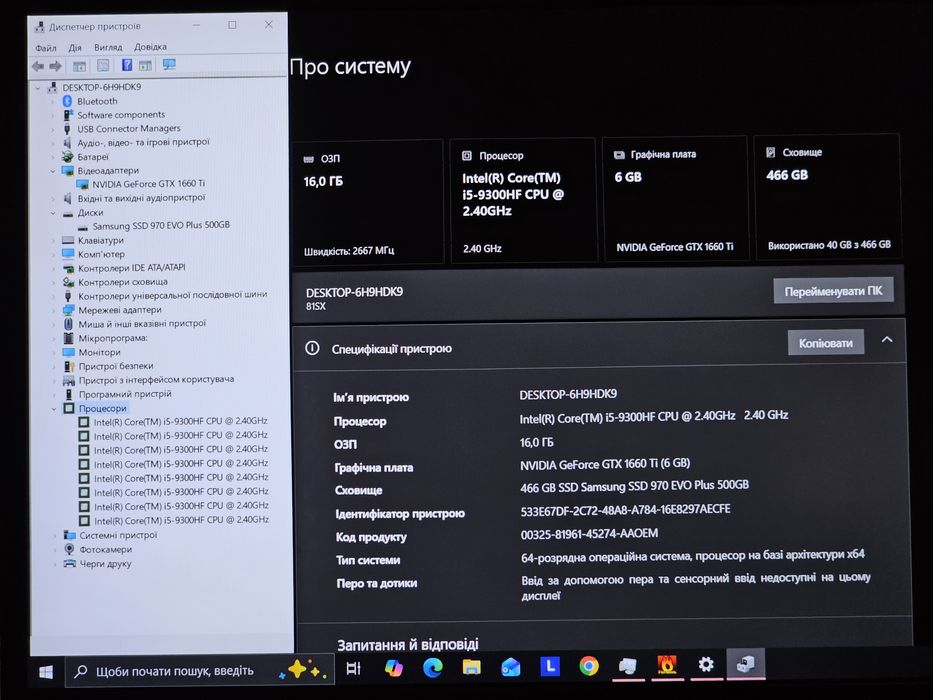This screenshot has height=700, width=933.
Task: Select the Програмний пристрій icon
Action: point(69,394)
